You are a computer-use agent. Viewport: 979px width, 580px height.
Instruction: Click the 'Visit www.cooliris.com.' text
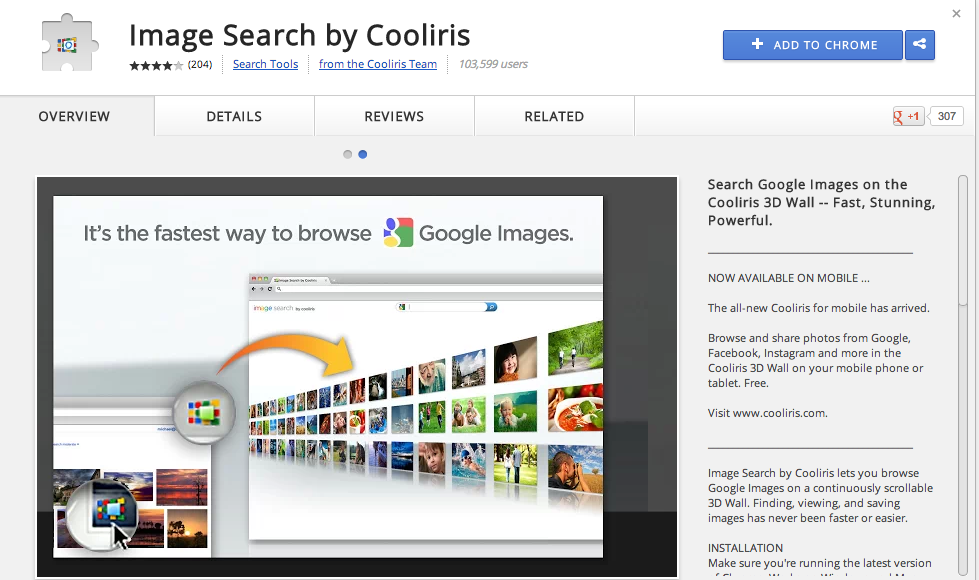point(767,413)
